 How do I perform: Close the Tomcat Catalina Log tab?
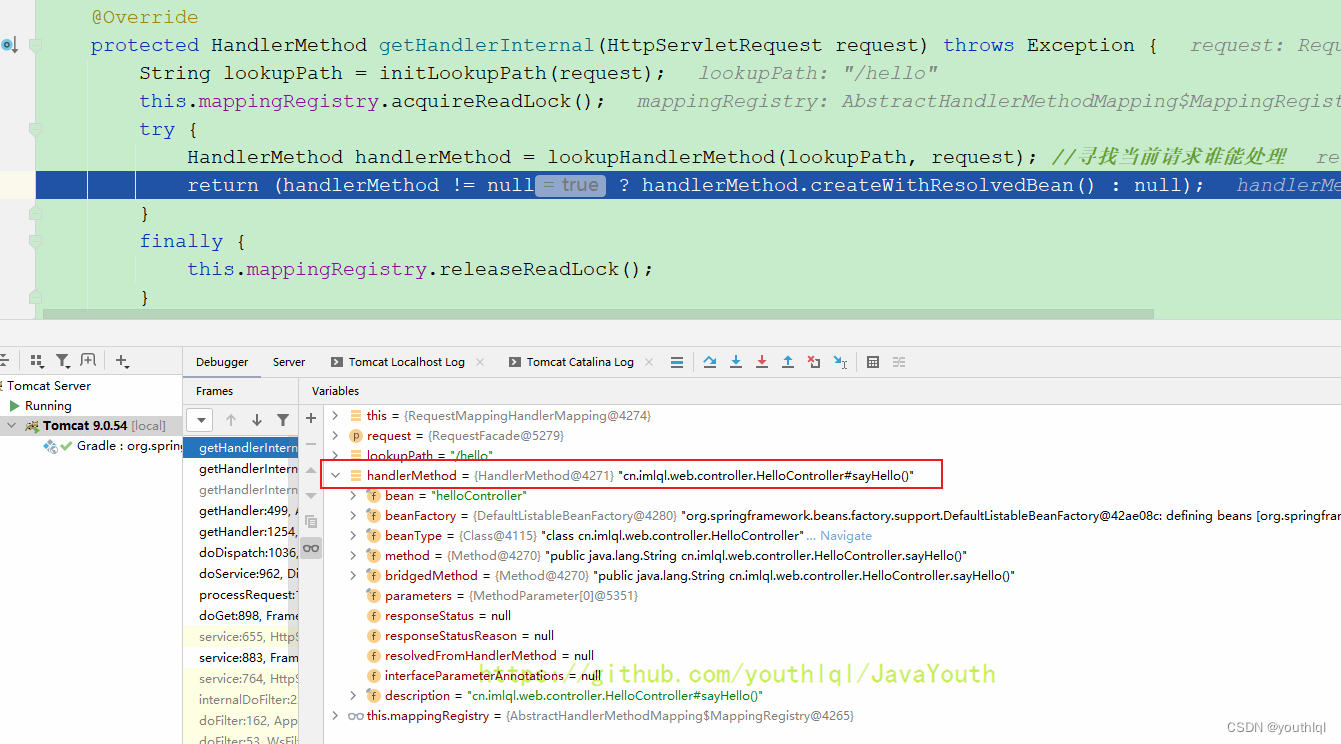point(649,362)
